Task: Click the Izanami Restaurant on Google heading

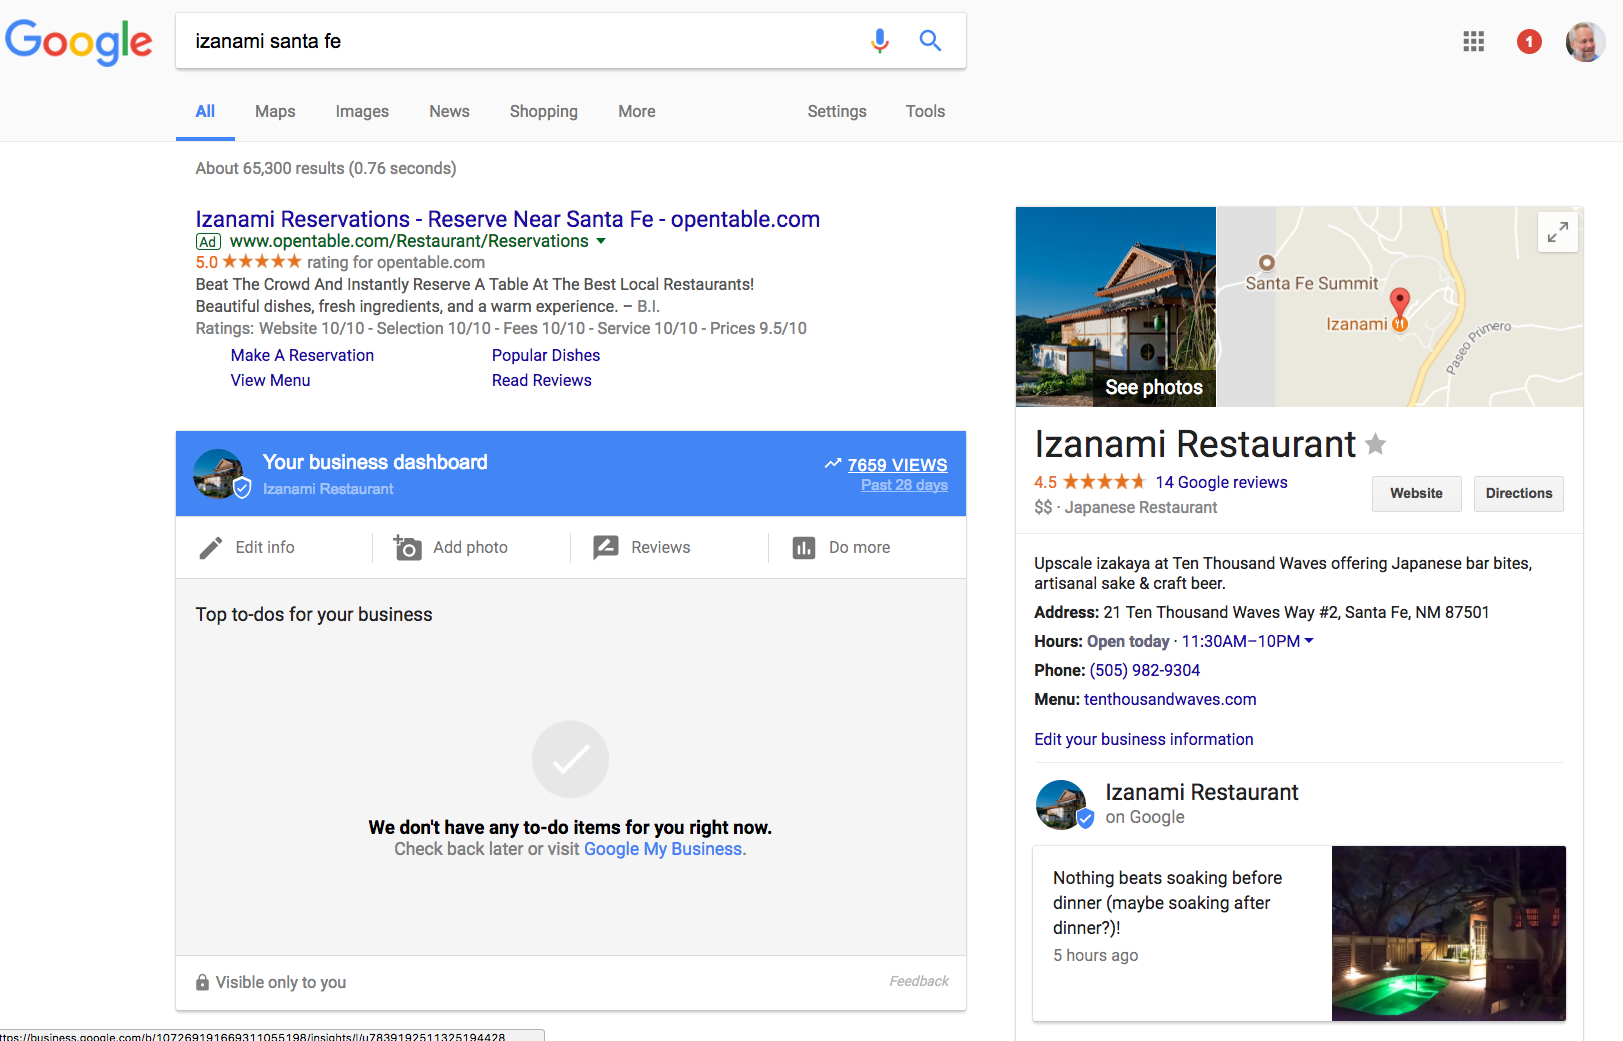Action: click(1202, 792)
